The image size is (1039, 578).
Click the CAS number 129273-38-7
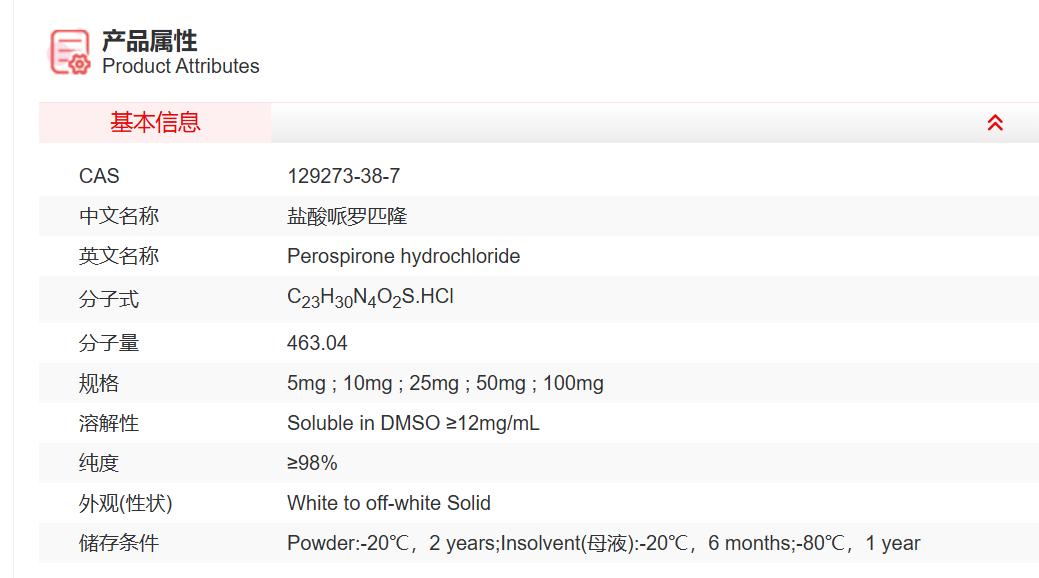(343, 176)
